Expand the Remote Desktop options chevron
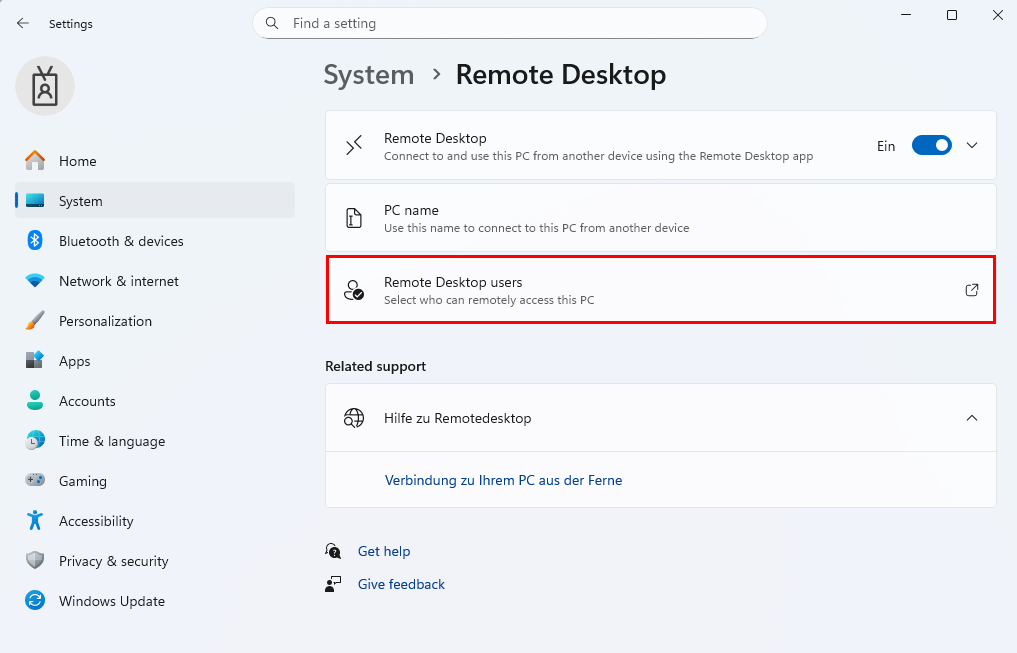Screen dimensions: 1017x653 click(x=972, y=146)
